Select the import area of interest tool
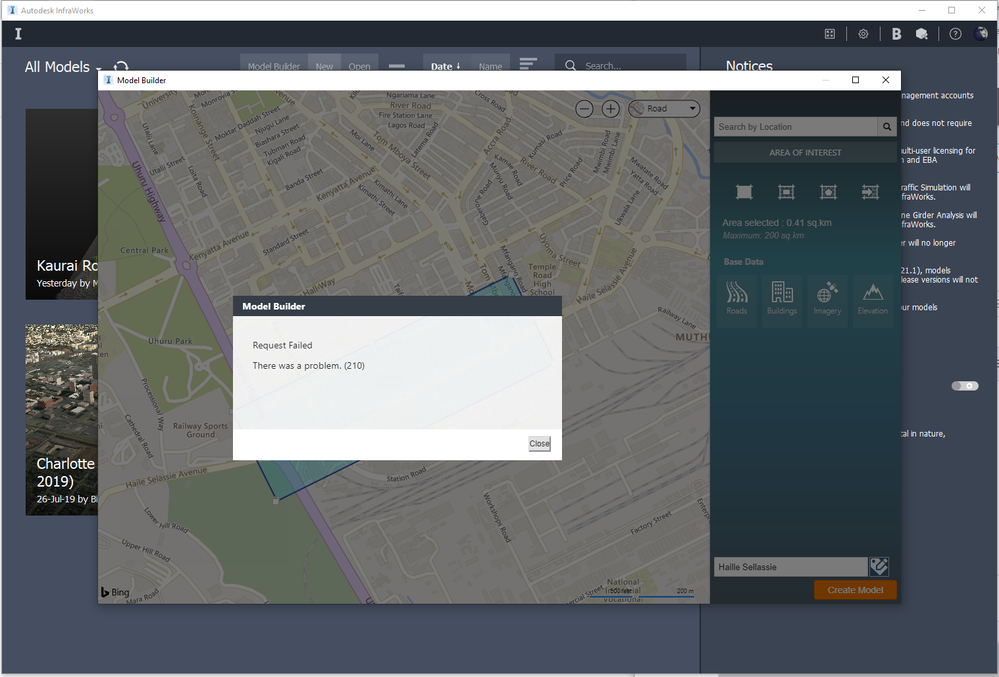 pos(870,192)
